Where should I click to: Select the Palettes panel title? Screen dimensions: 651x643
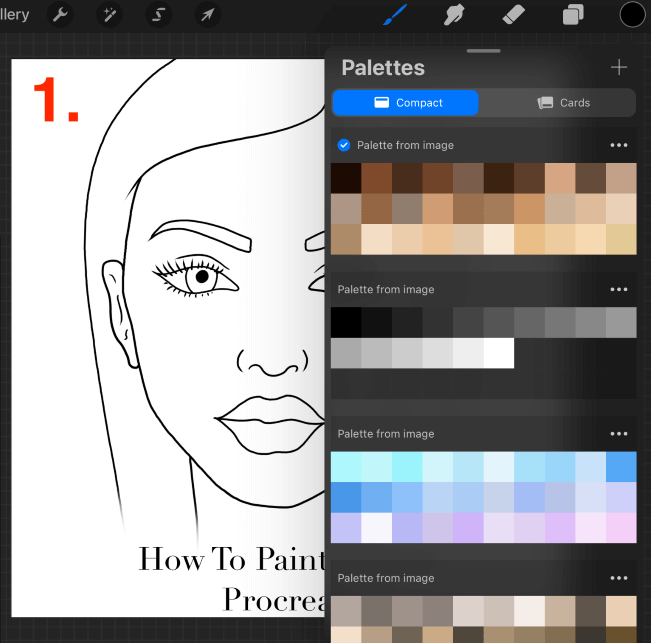click(383, 68)
